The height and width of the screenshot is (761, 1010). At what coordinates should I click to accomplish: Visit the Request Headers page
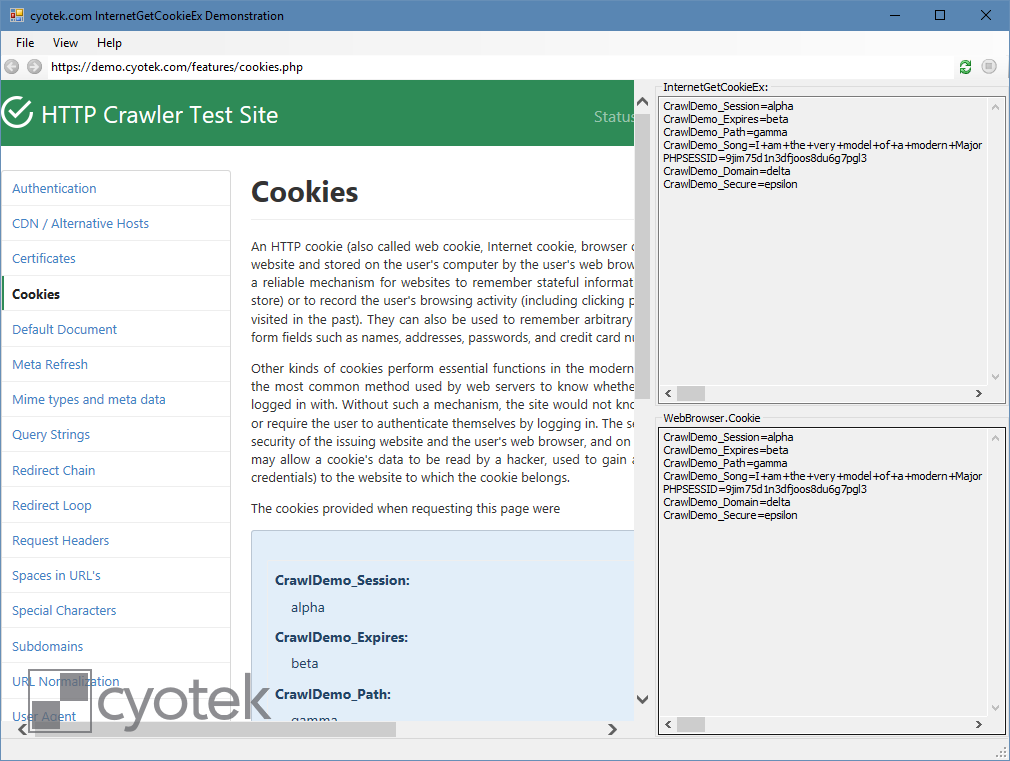coord(61,541)
